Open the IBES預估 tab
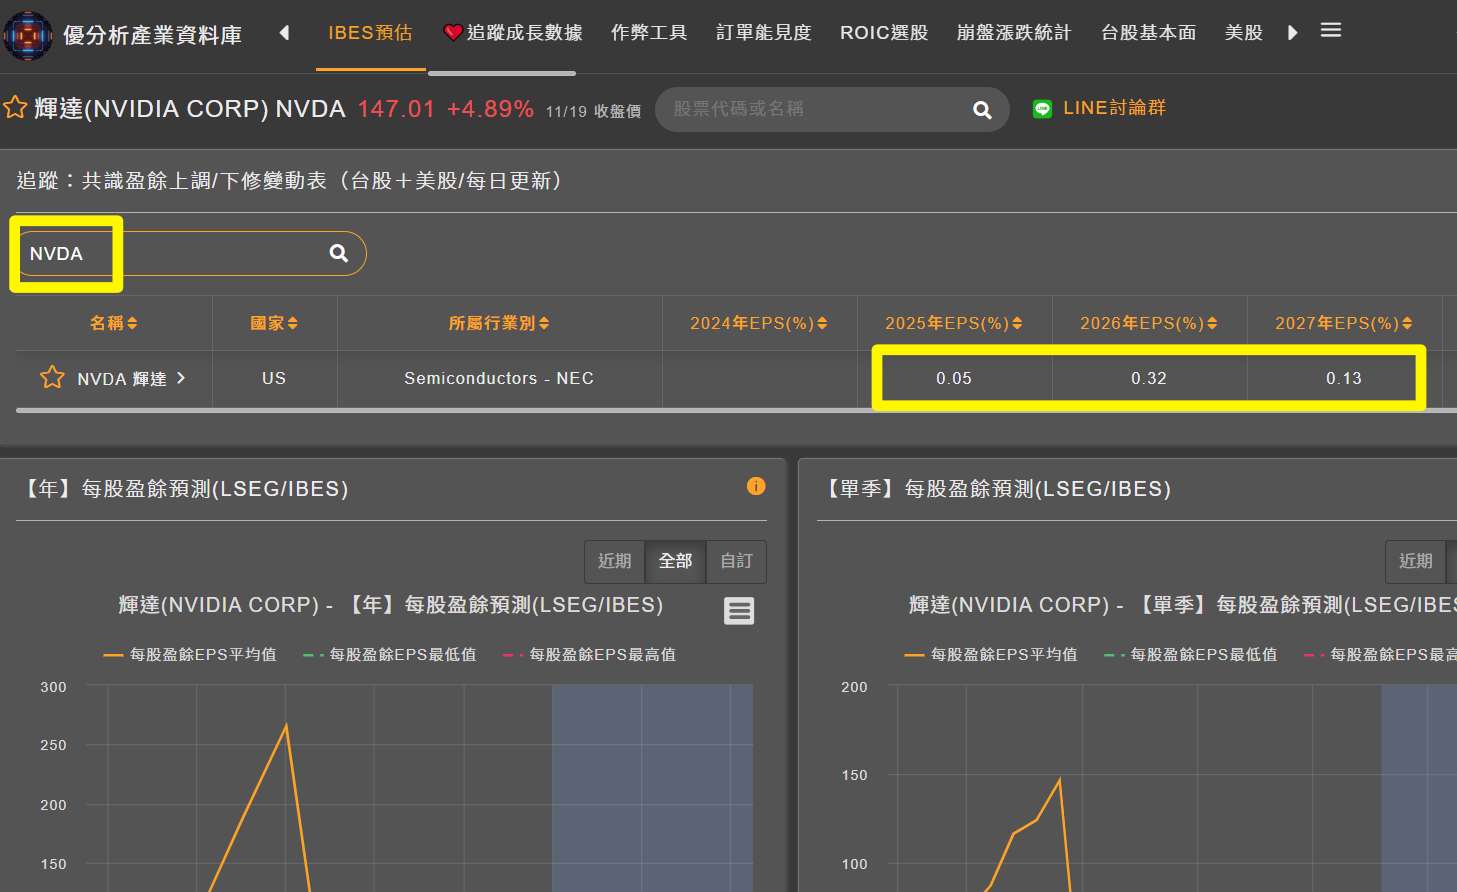This screenshot has height=892, width=1457. pyautogui.click(x=370, y=33)
